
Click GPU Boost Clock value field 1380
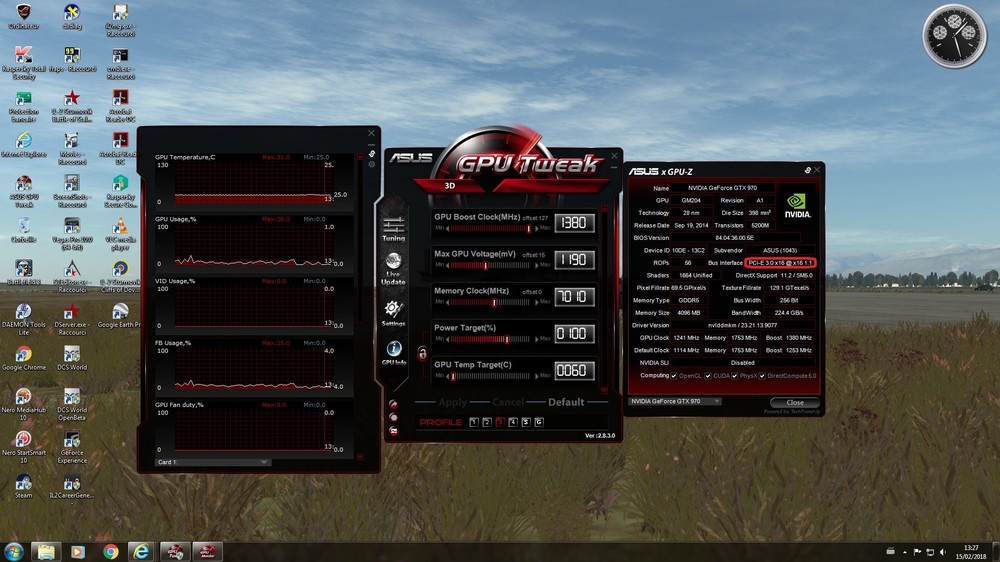pyautogui.click(x=575, y=223)
